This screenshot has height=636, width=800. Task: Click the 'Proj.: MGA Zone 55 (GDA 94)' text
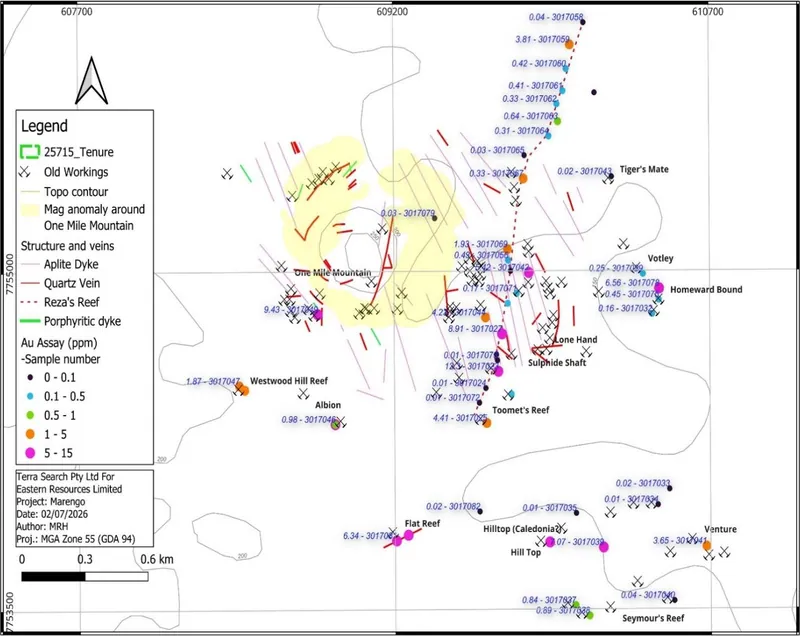[76, 539]
